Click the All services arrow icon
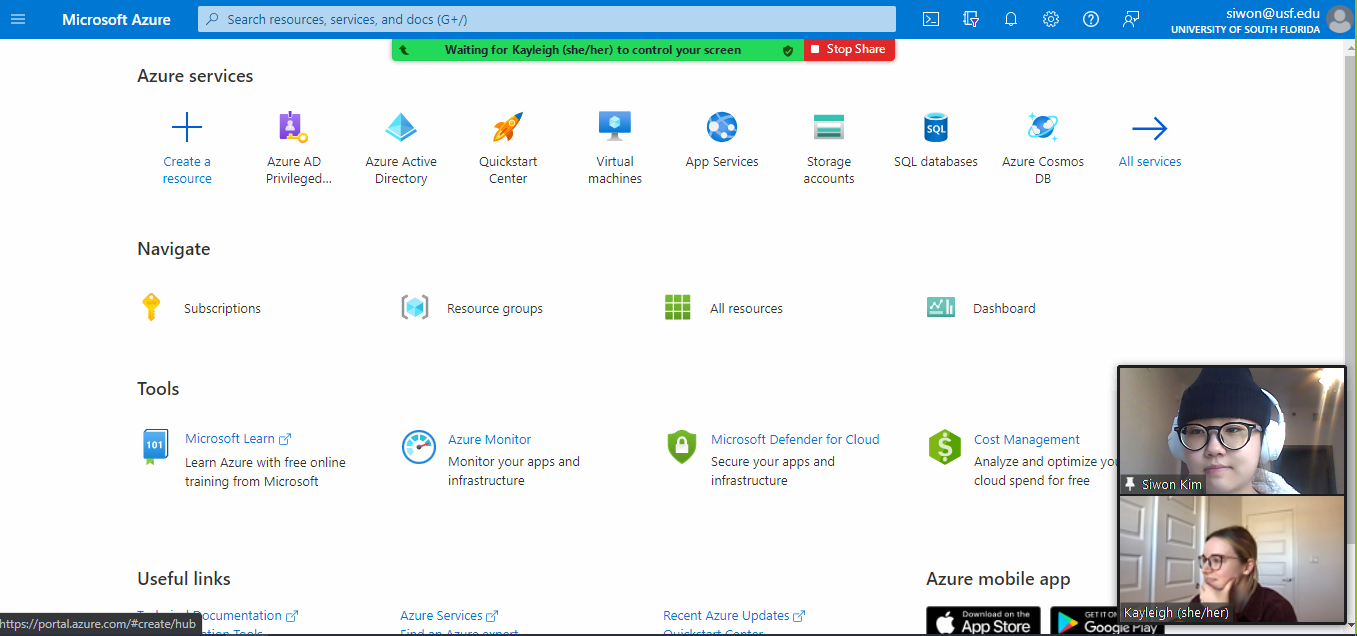 pyautogui.click(x=1150, y=128)
